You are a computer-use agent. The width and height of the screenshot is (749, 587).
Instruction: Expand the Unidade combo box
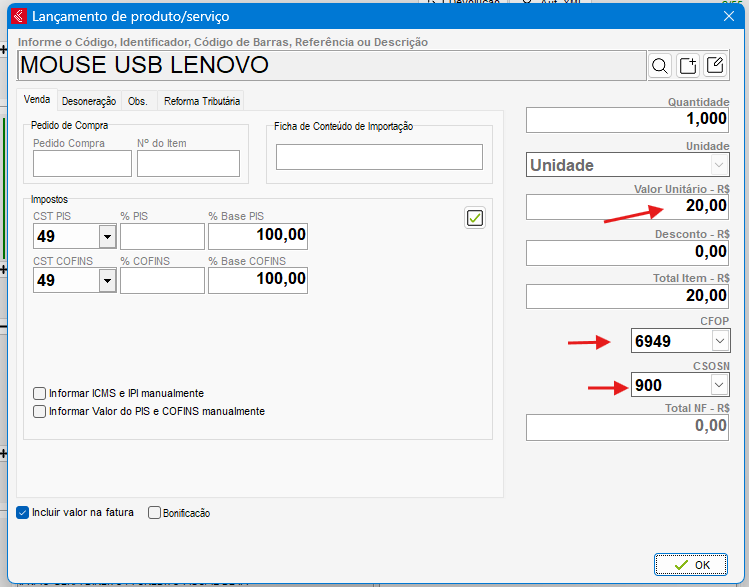click(x=718, y=165)
